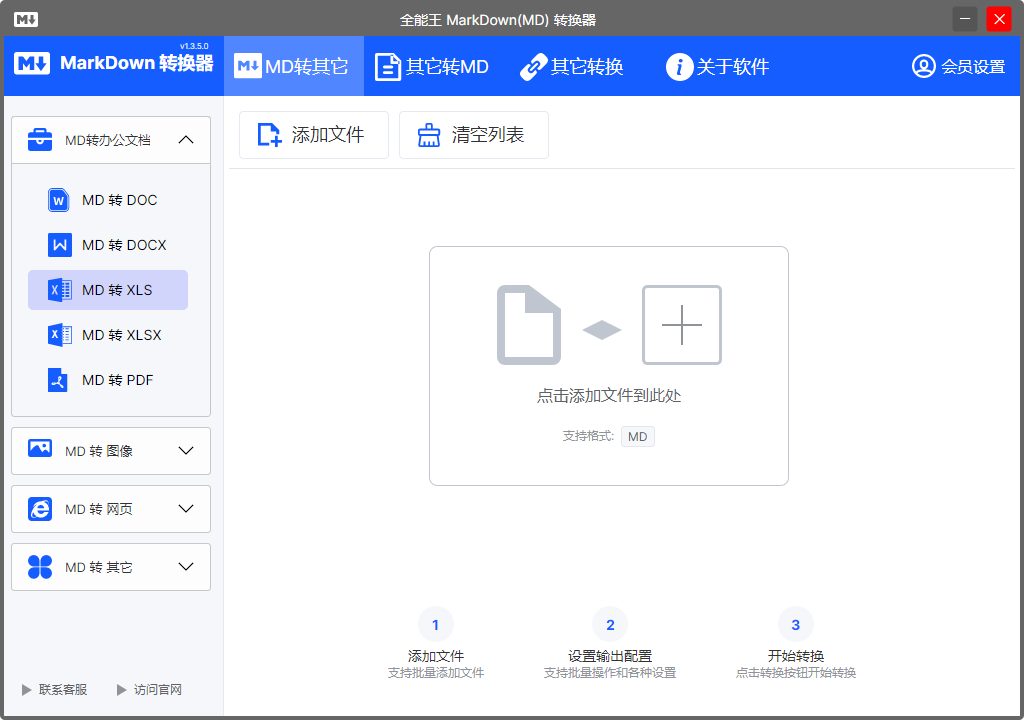Click the 支持批量操作和各种设置 caption
1024x720 pixels.
[610, 673]
